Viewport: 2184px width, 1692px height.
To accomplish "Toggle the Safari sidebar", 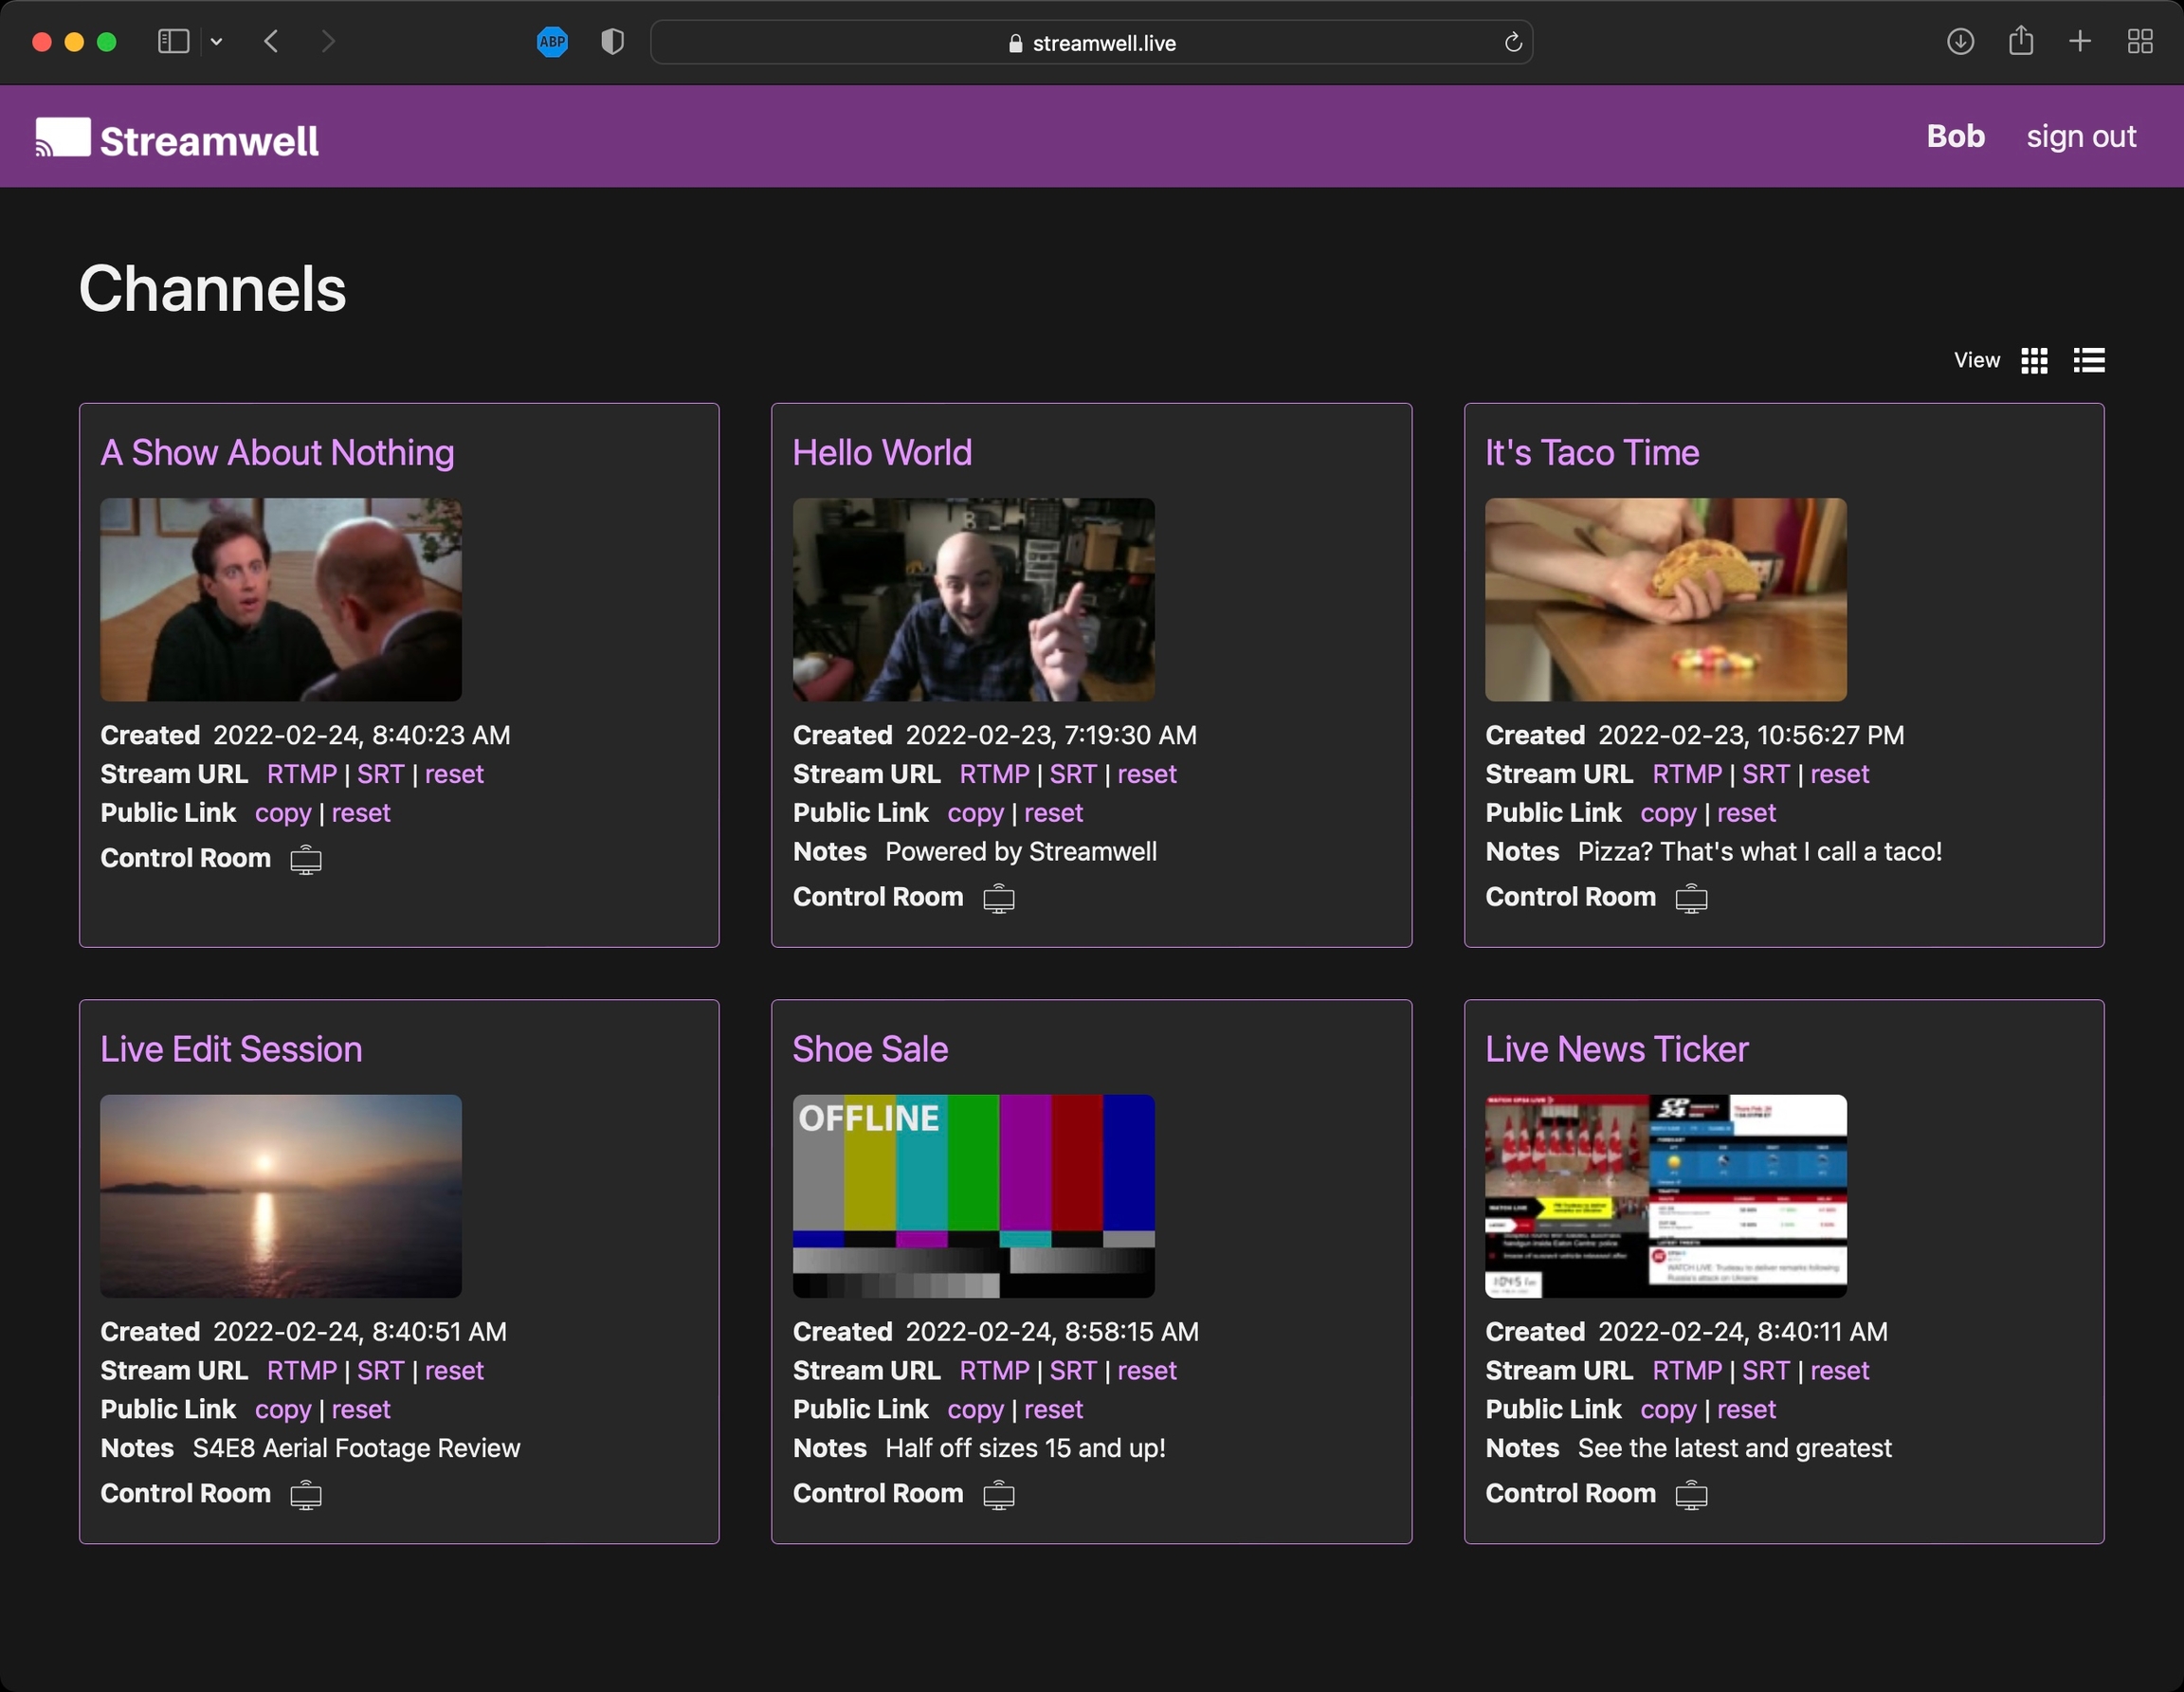I will pos(173,42).
